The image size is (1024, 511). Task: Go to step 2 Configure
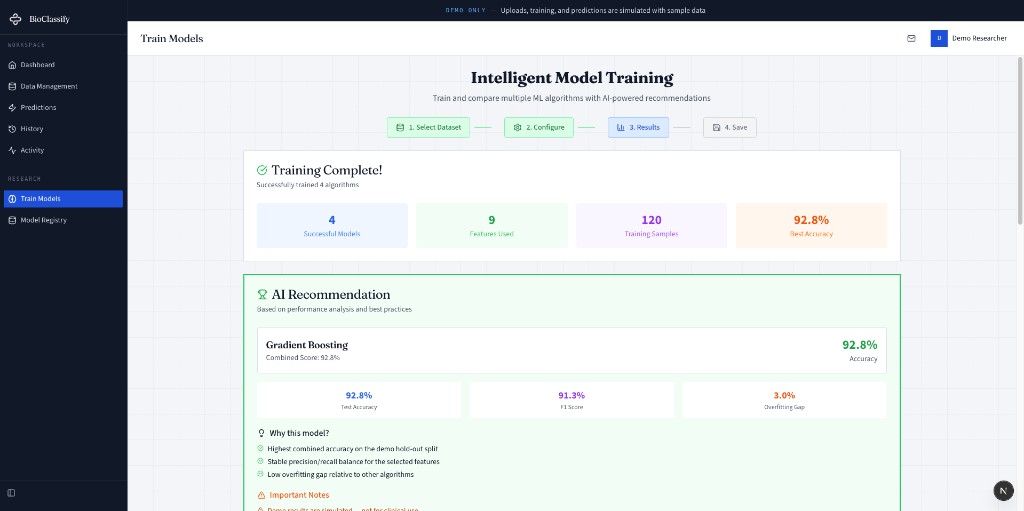(539, 127)
